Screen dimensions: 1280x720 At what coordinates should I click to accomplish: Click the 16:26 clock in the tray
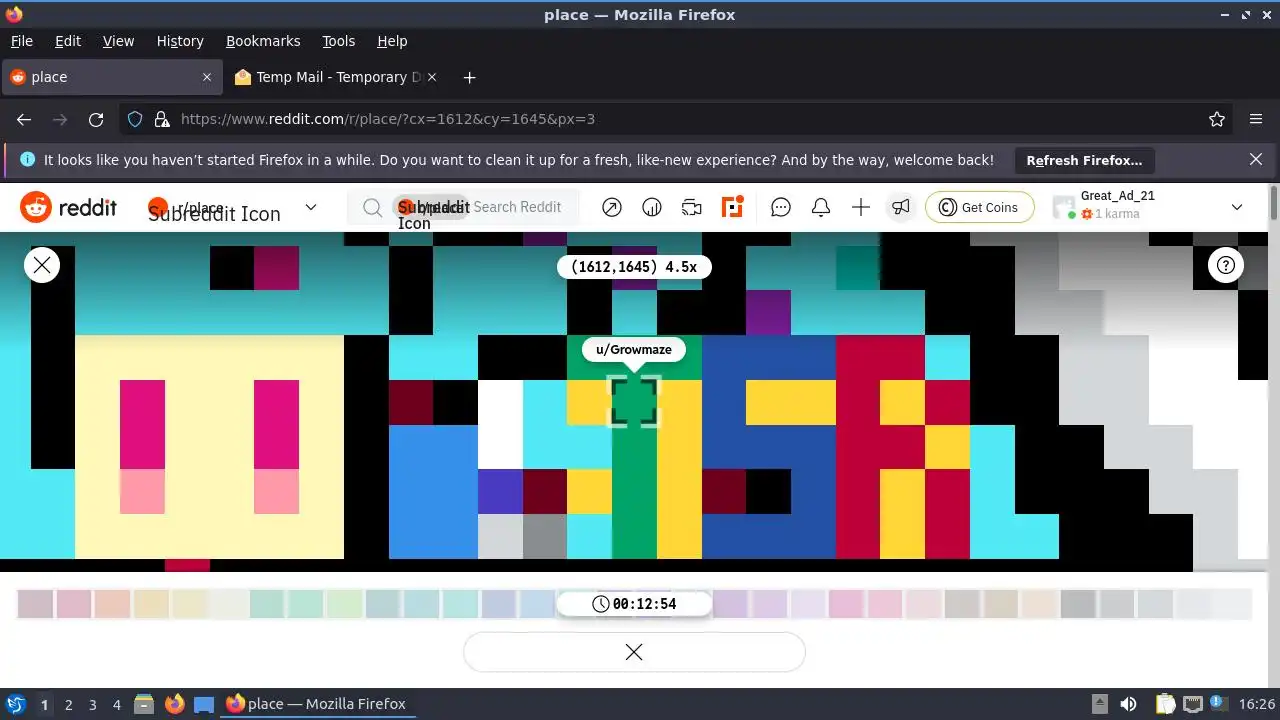(1257, 704)
